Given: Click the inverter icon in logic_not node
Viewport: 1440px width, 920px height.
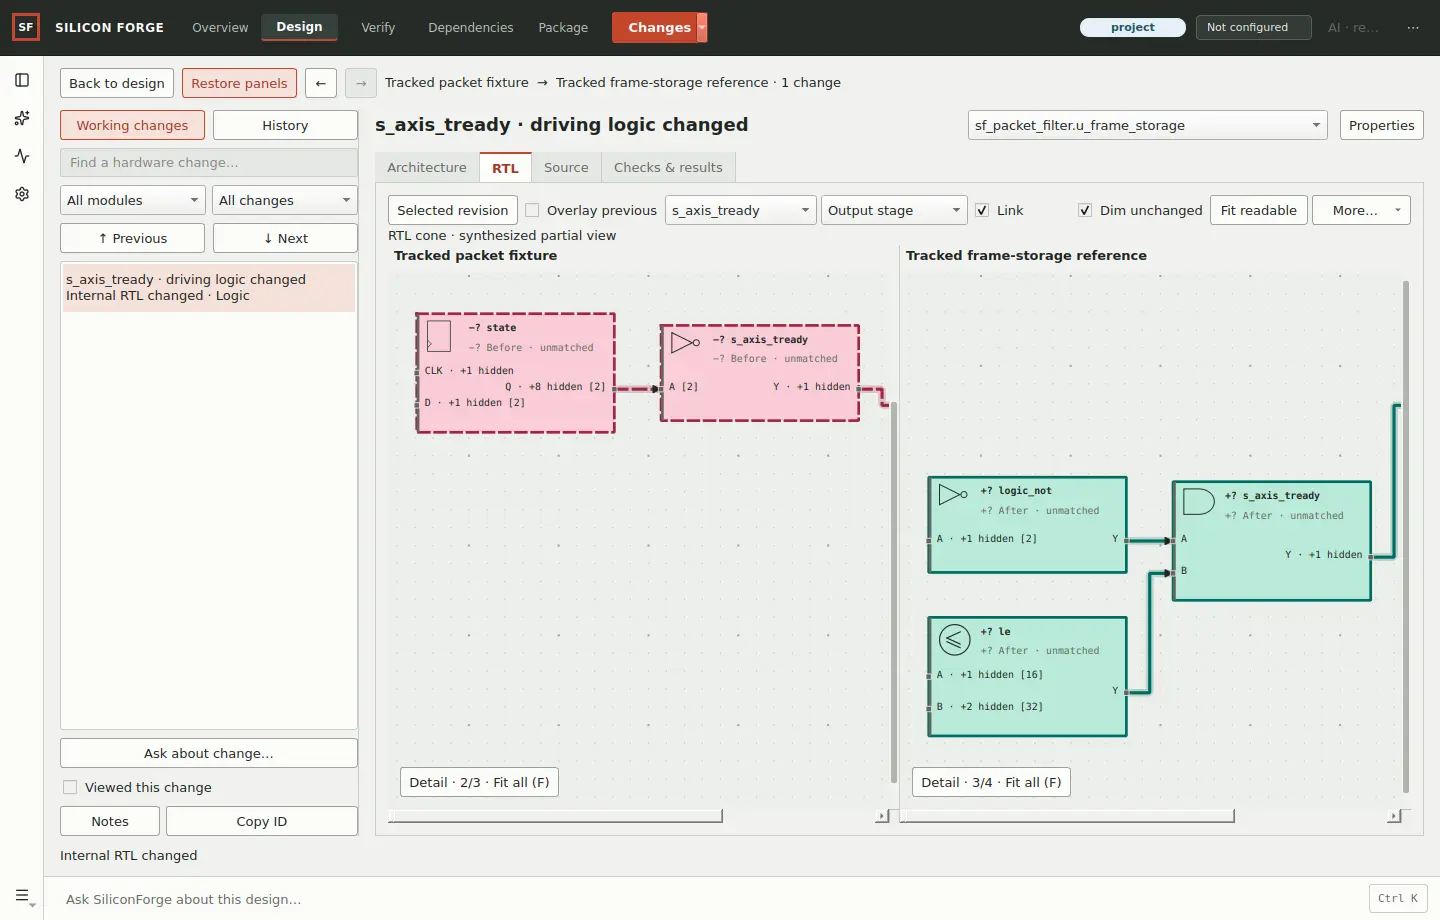Looking at the screenshot, I should pos(953,493).
